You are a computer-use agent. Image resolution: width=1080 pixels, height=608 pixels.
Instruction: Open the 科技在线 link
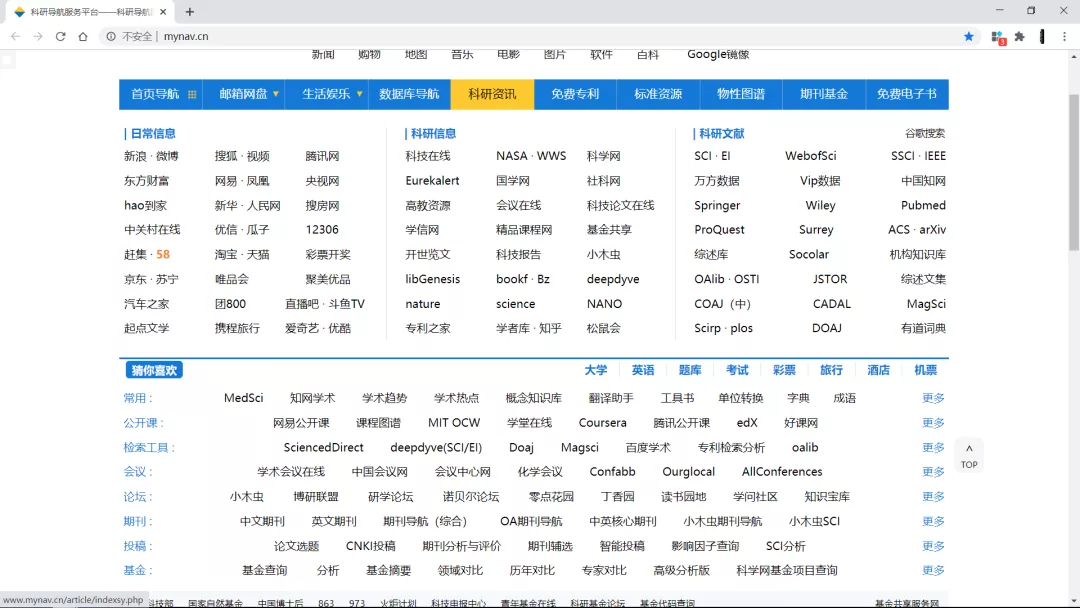click(x=428, y=156)
